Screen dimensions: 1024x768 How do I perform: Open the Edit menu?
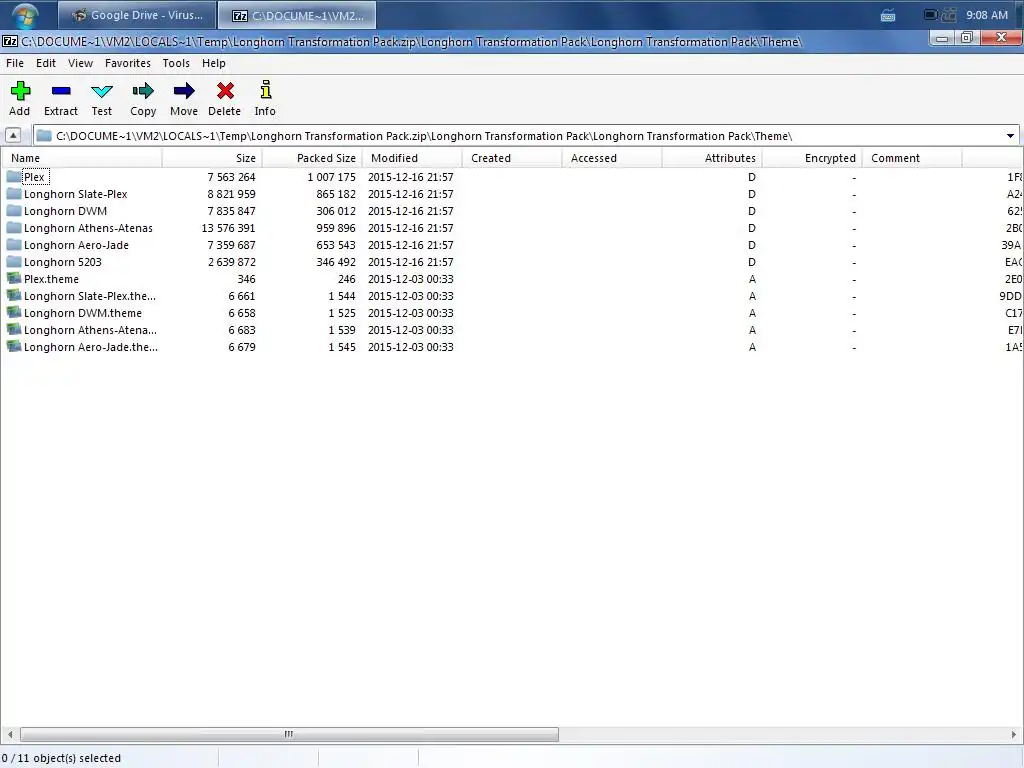pos(46,63)
